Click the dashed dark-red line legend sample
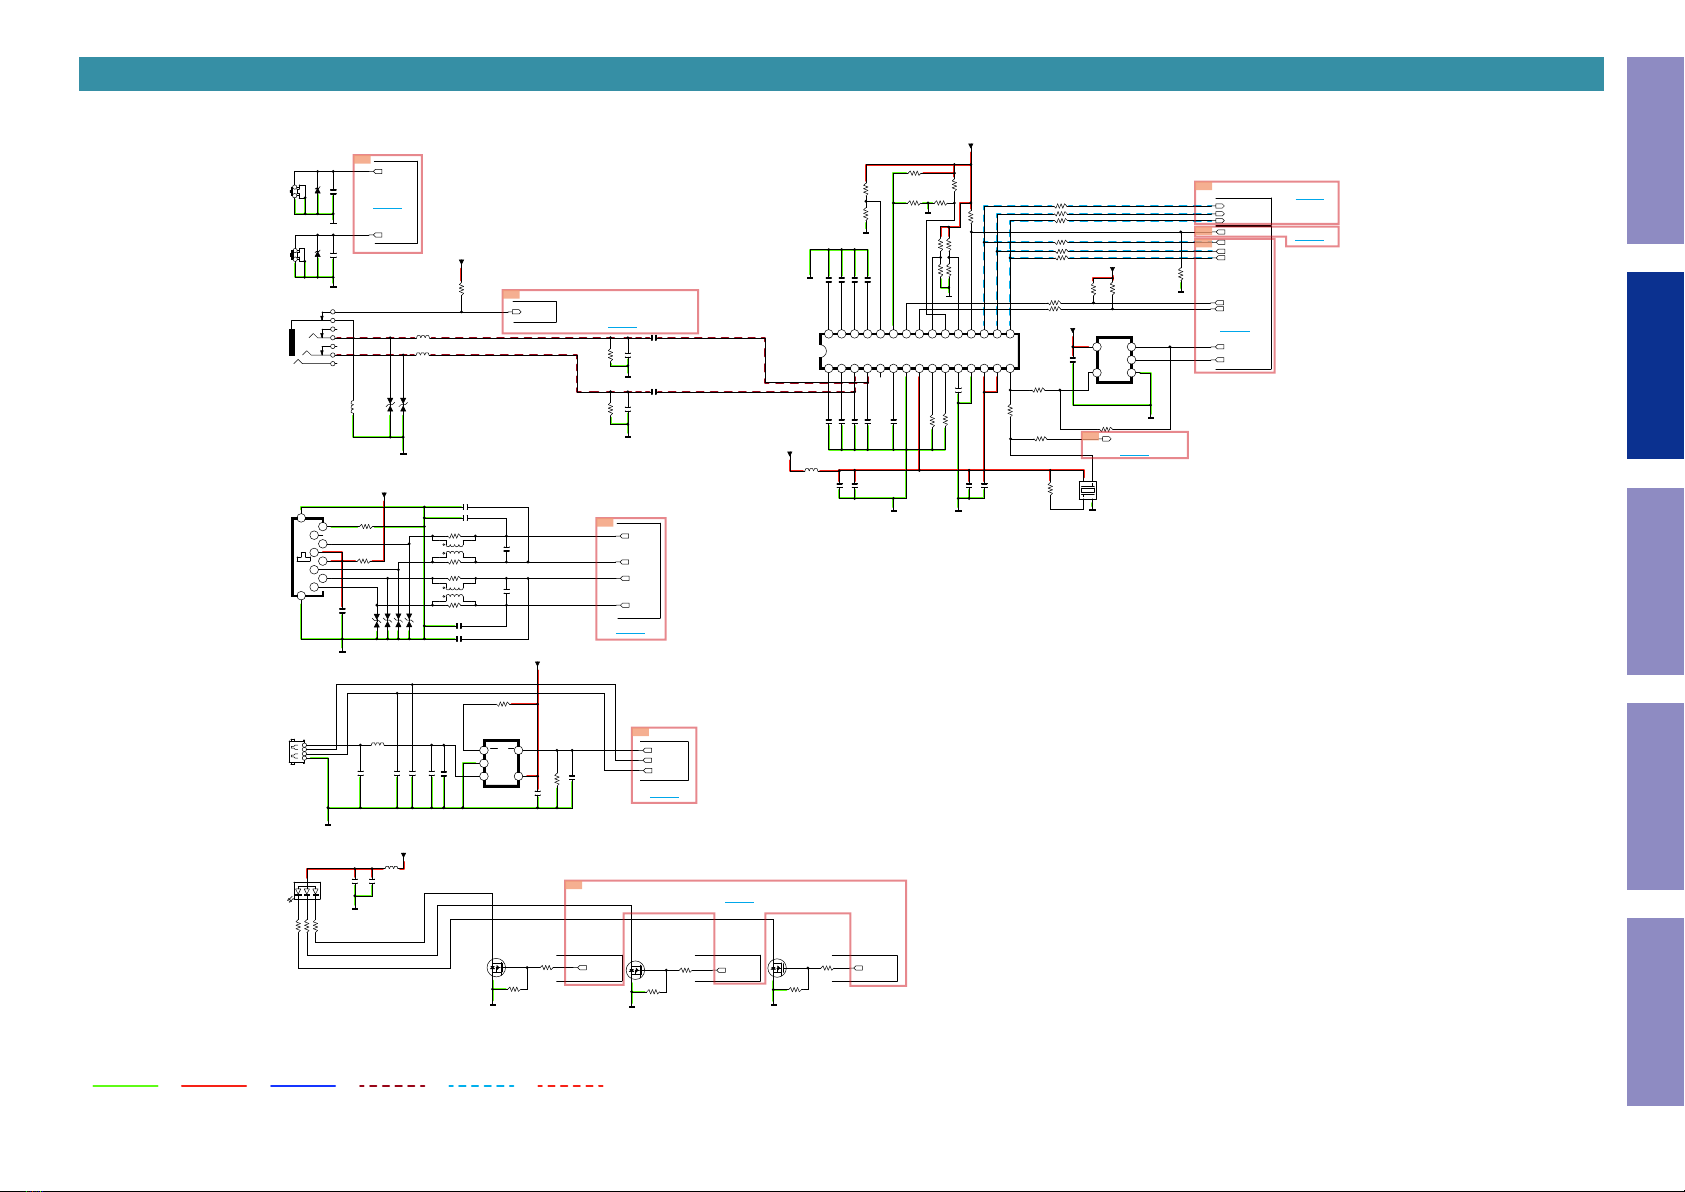 click(392, 1085)
